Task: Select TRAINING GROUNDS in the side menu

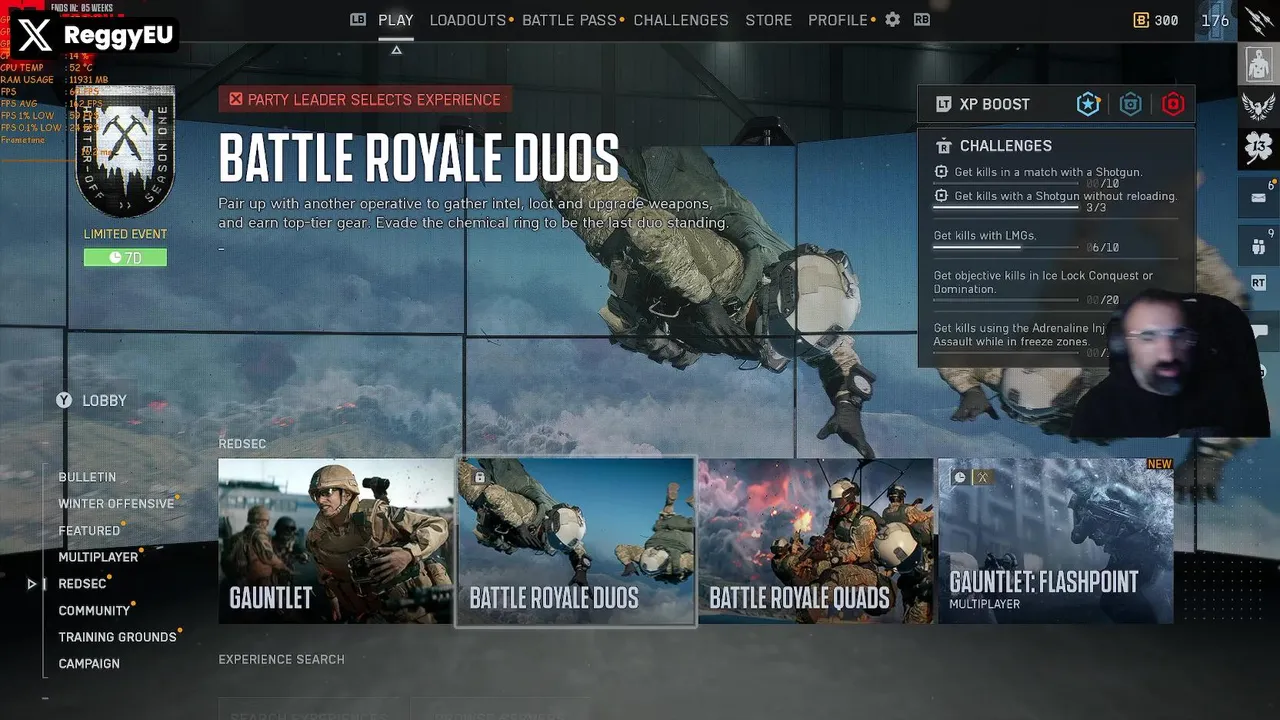Action: pyautogui.click(x=117, y=637)
